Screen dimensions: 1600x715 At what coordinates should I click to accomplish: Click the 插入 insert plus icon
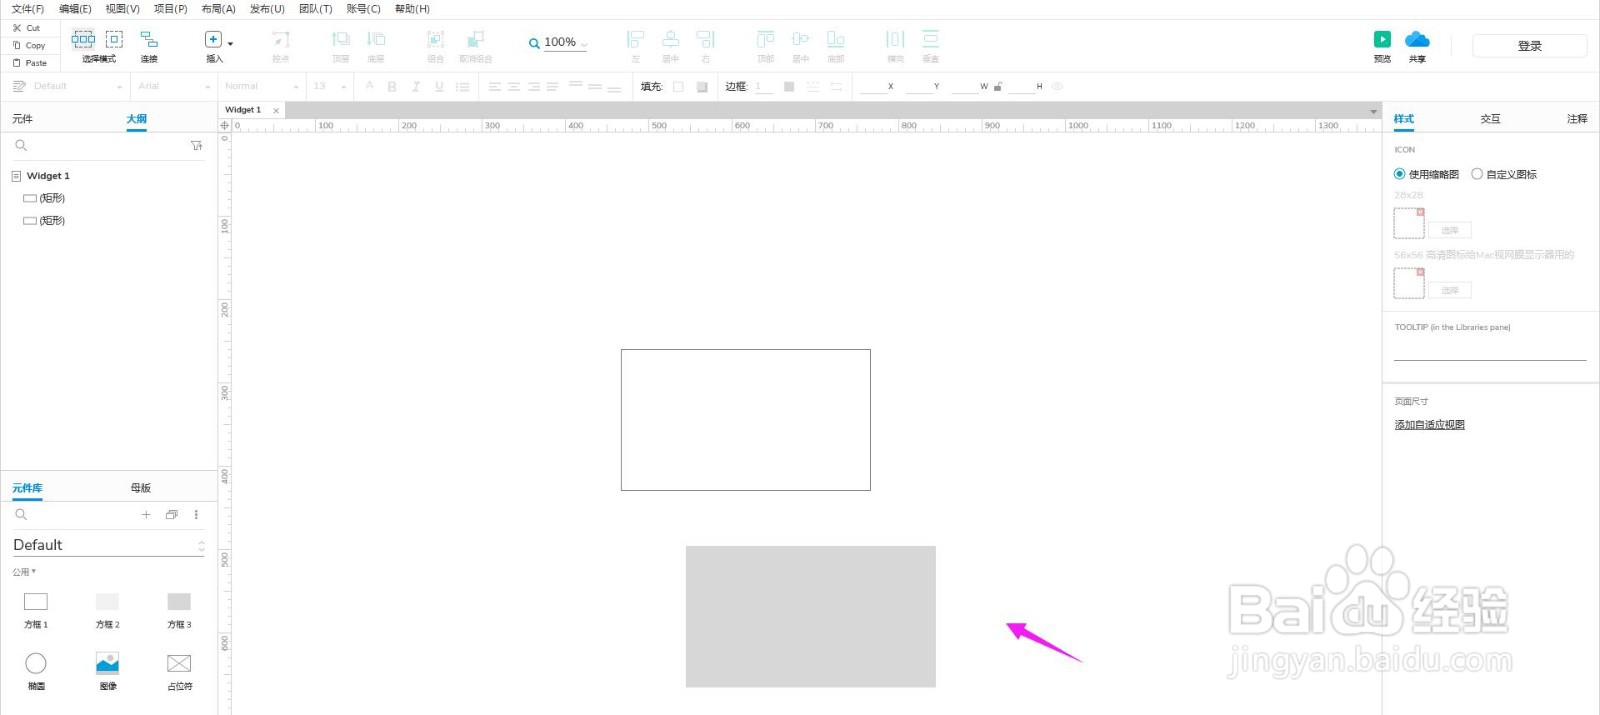click(x=213, y=39)
